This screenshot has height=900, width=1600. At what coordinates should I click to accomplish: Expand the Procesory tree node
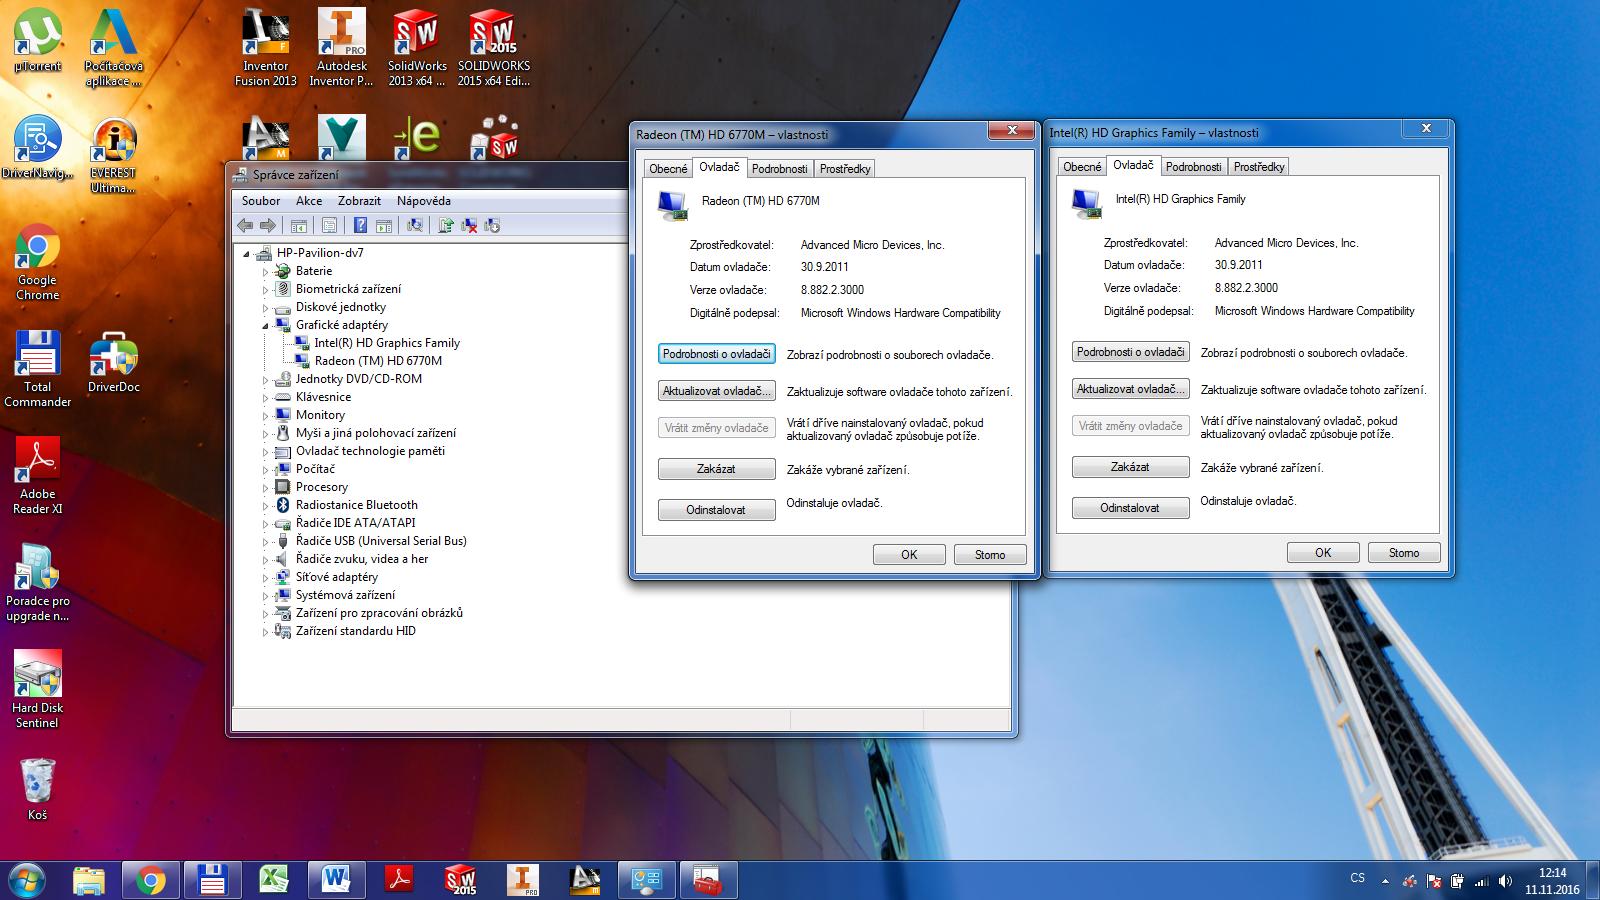point(265,488)
